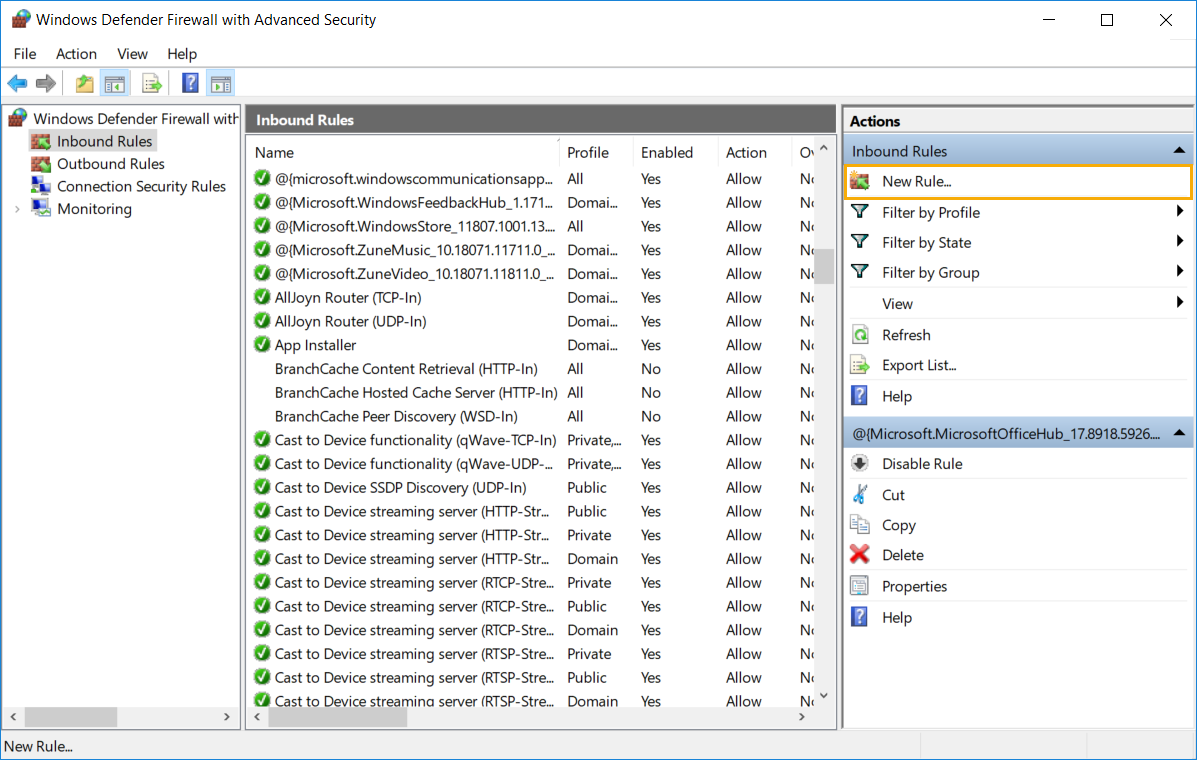Click the Inbound Rules tree icon
Image resolution: width=1197 pixels, height=760 pixels.
(x=40, y=141)
